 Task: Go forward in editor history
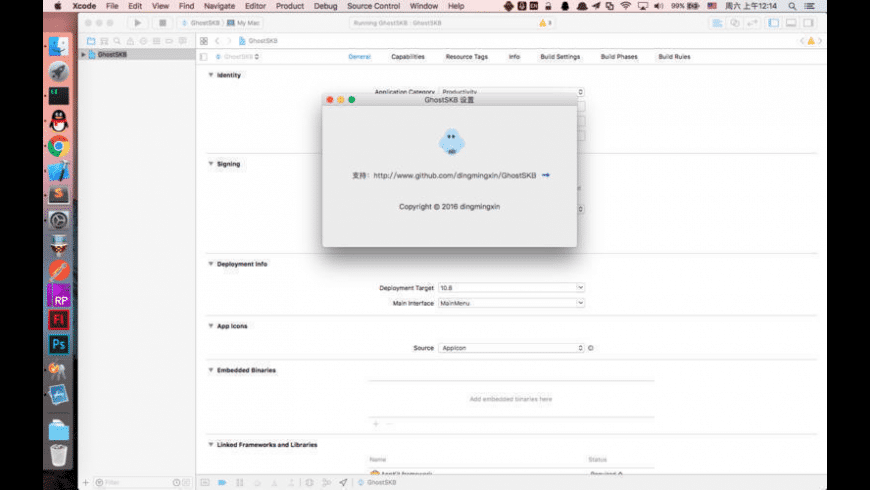coord(229,41)
